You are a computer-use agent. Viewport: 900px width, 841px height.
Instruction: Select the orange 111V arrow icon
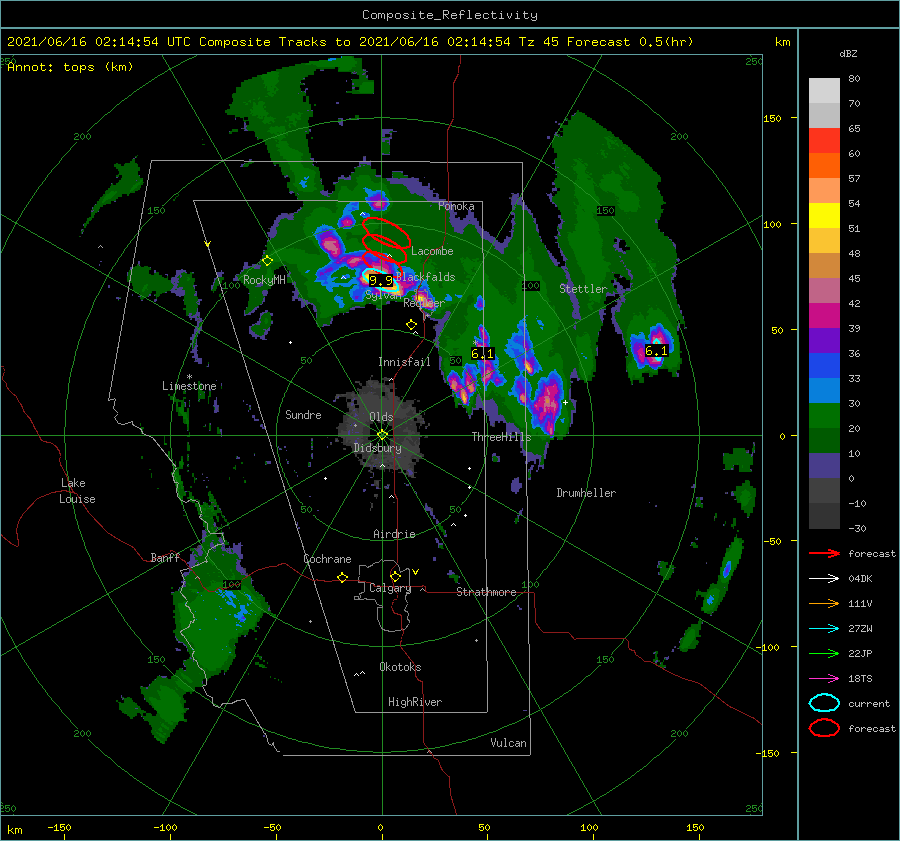(x=824, y=603)
